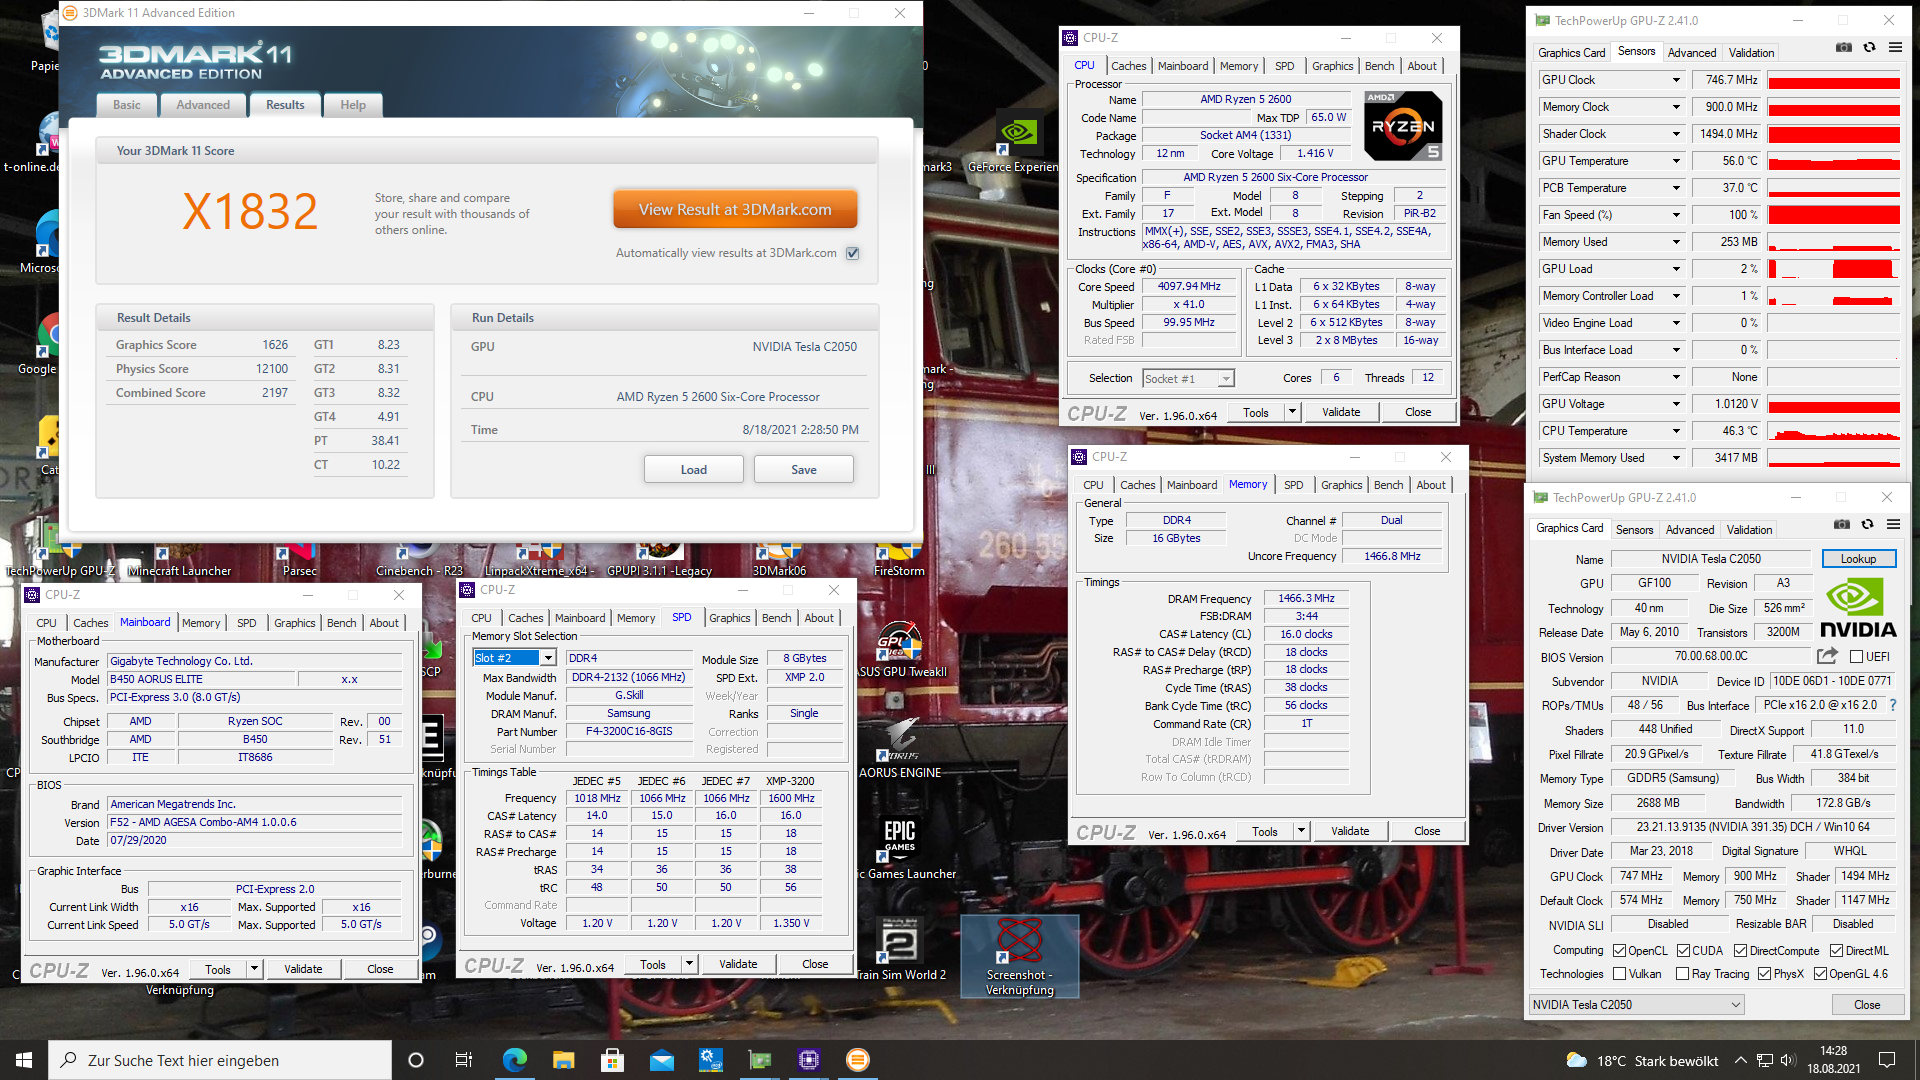Click Validate in CPU-Z Mainboard window

tap(303, 969)
